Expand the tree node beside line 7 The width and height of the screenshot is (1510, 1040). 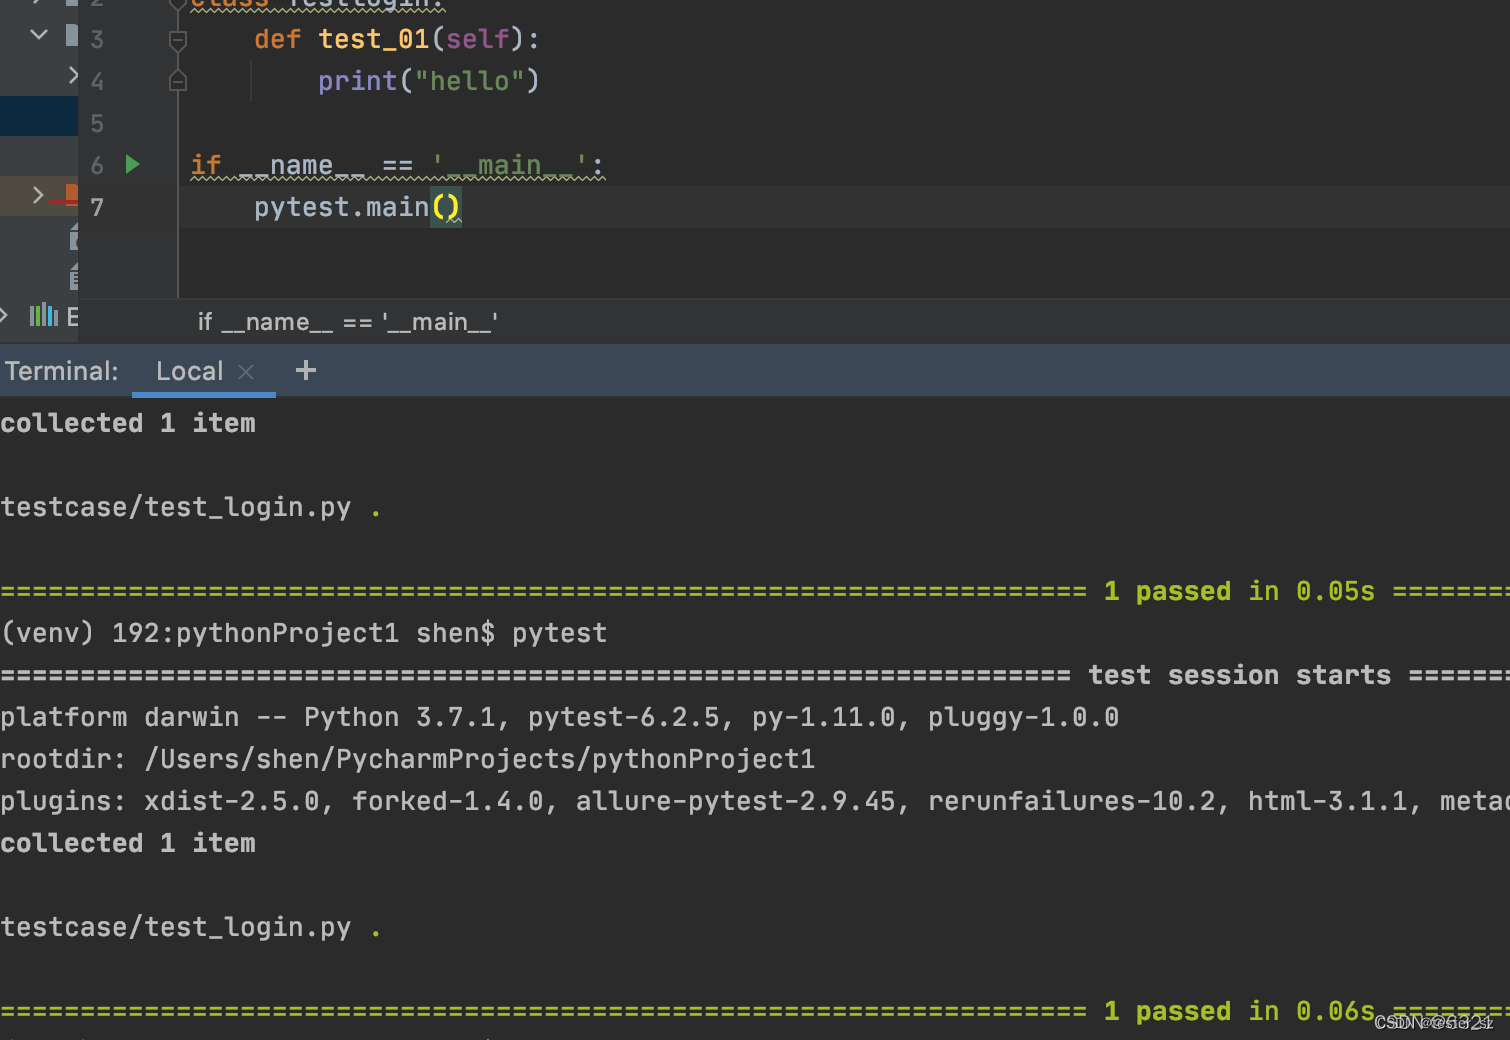[x=38, y=194]
